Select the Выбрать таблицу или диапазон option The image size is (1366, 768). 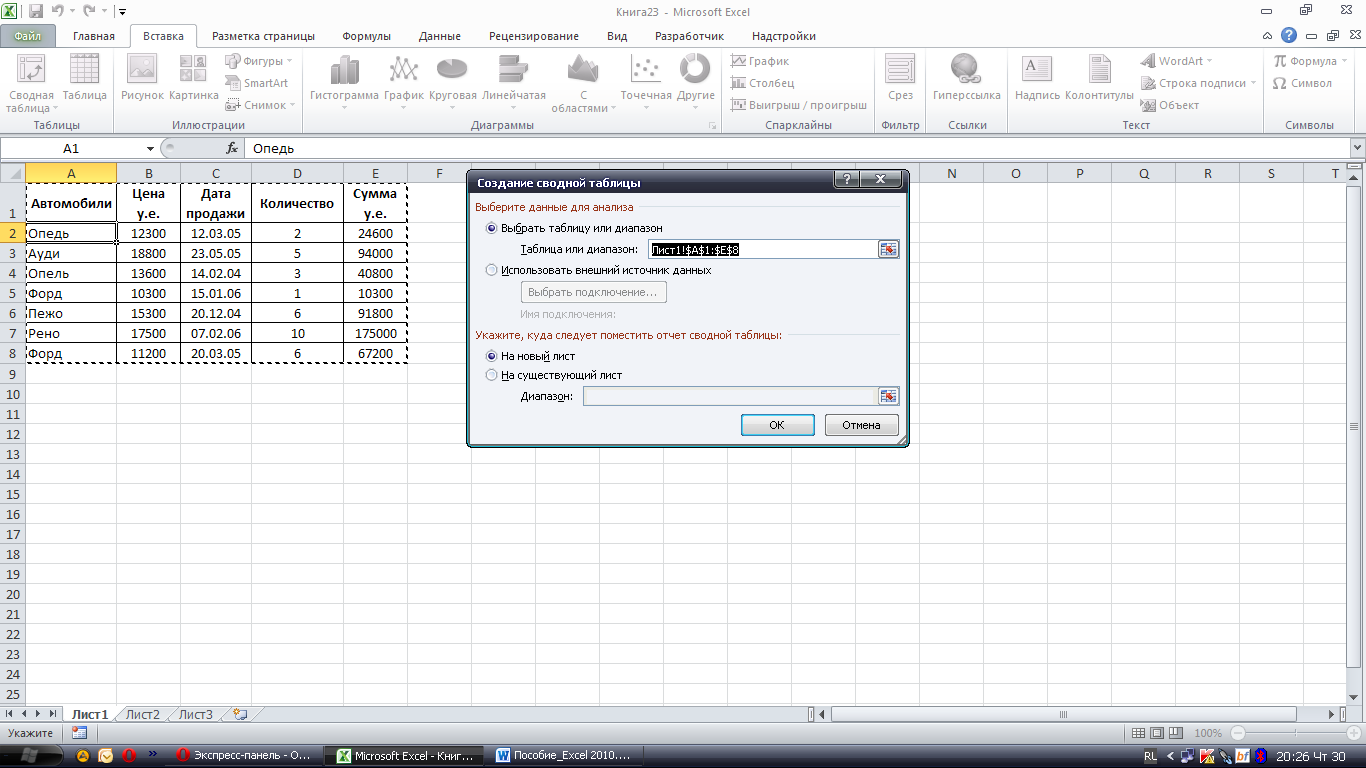click(573, 228)
